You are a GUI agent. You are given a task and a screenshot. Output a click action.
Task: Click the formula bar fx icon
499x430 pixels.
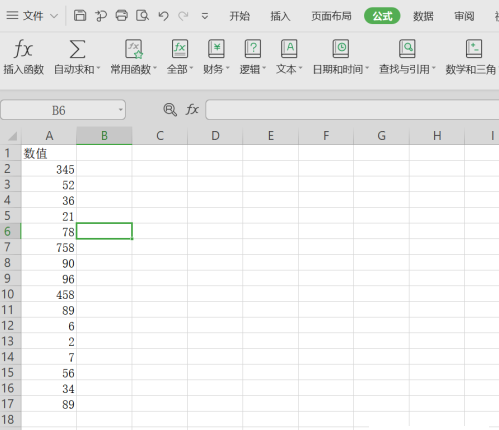pos(192,109)
